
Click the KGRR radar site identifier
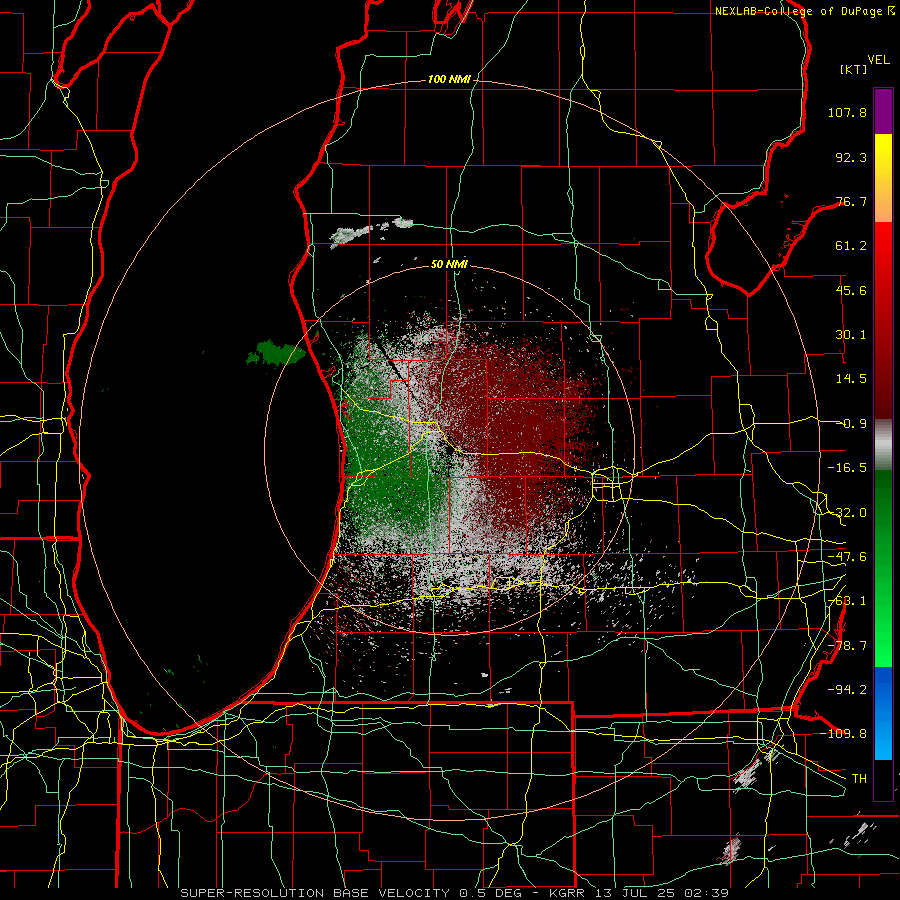pyautogui.click(x=569, y=893)
